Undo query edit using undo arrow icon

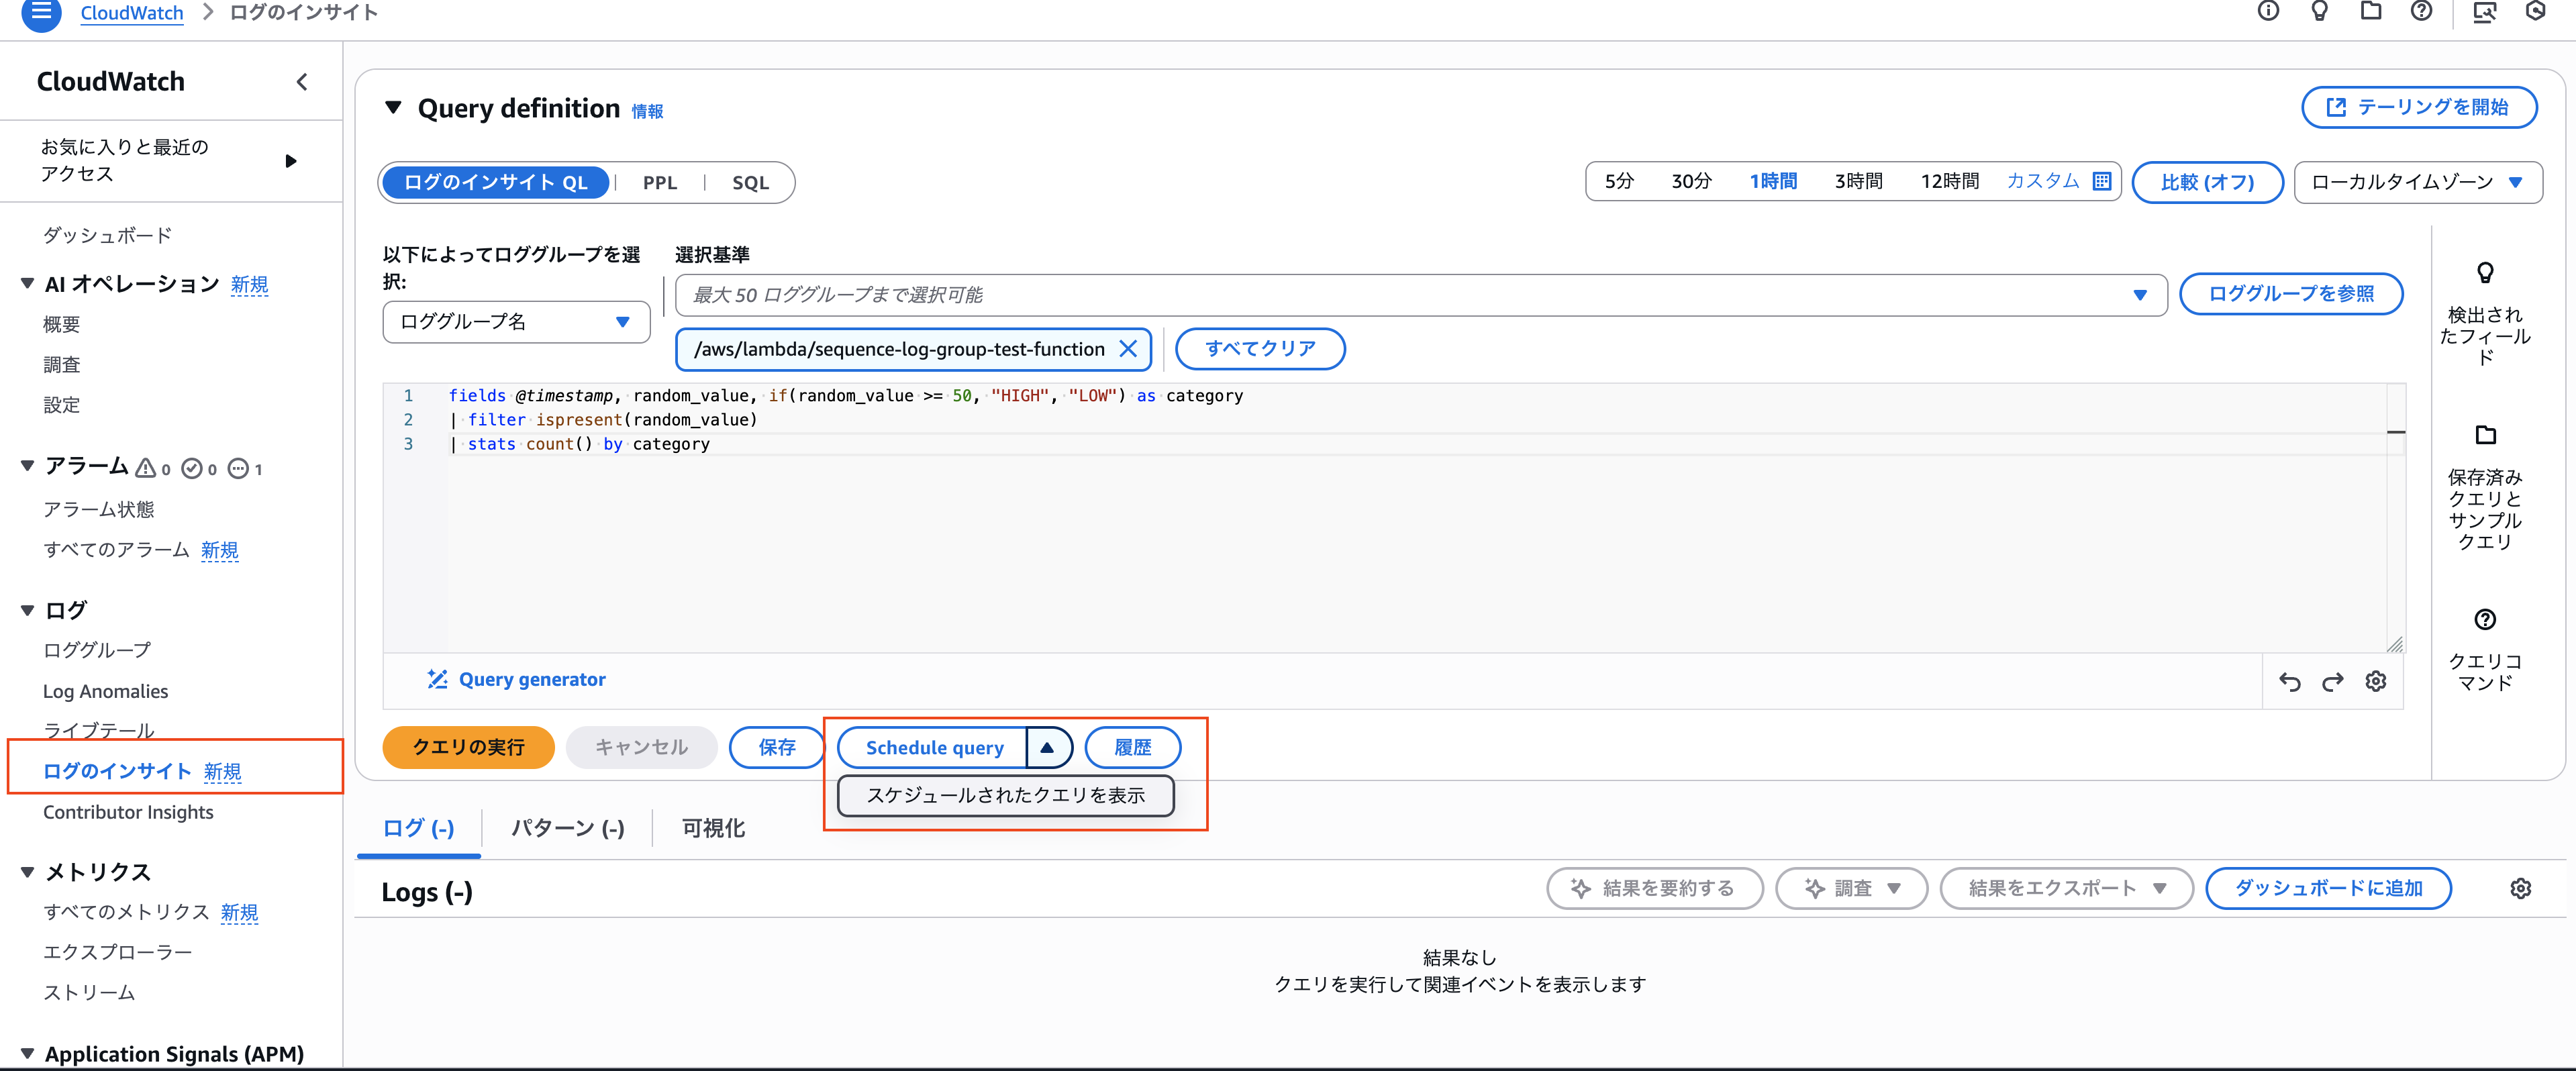point(2289,681)
